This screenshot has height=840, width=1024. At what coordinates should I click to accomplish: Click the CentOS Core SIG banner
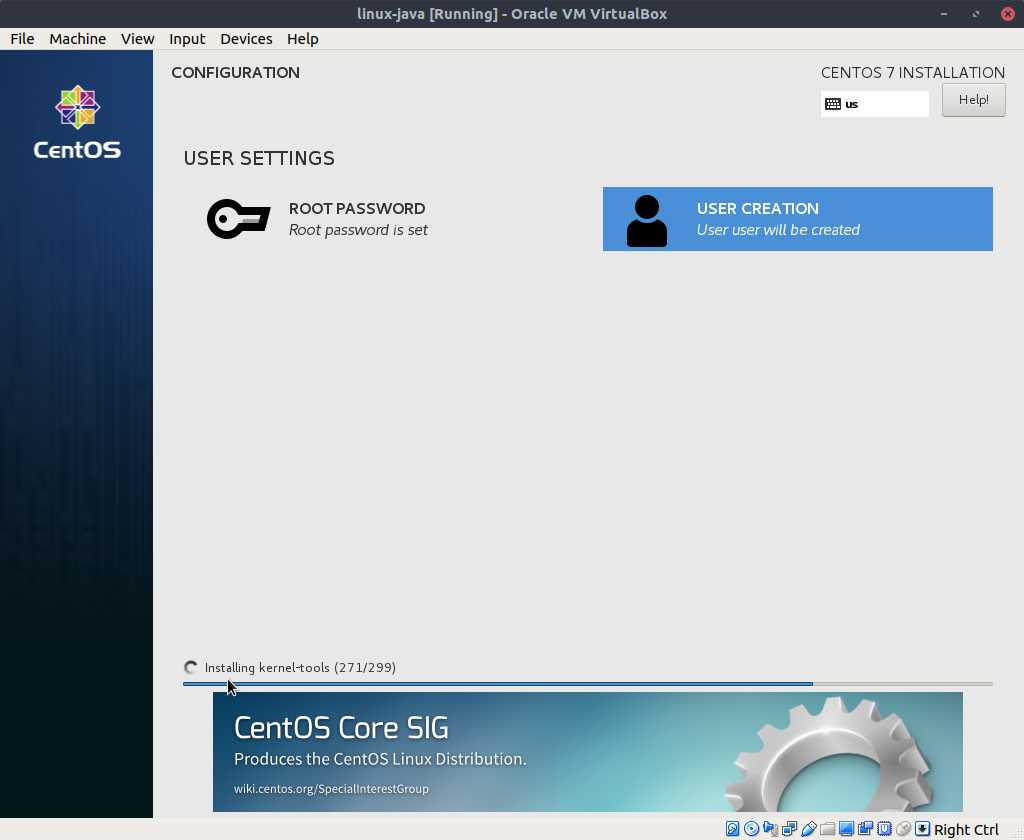click(588, 752)
